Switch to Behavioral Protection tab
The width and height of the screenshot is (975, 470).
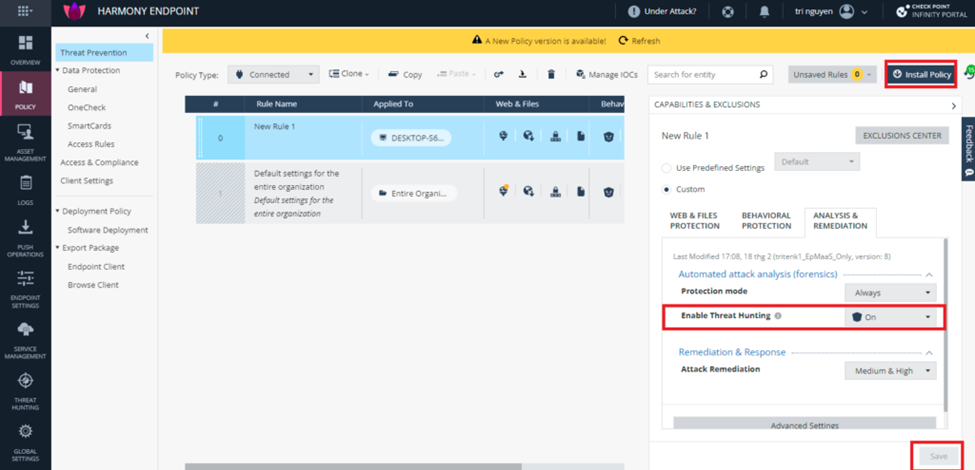click(766, 221)
